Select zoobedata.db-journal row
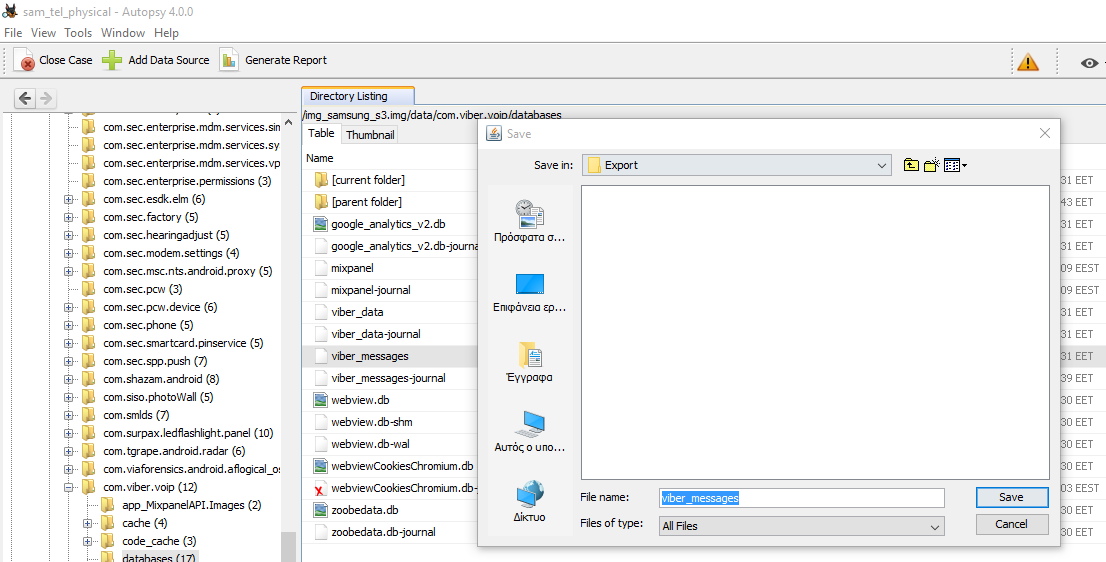 (391, 532)
